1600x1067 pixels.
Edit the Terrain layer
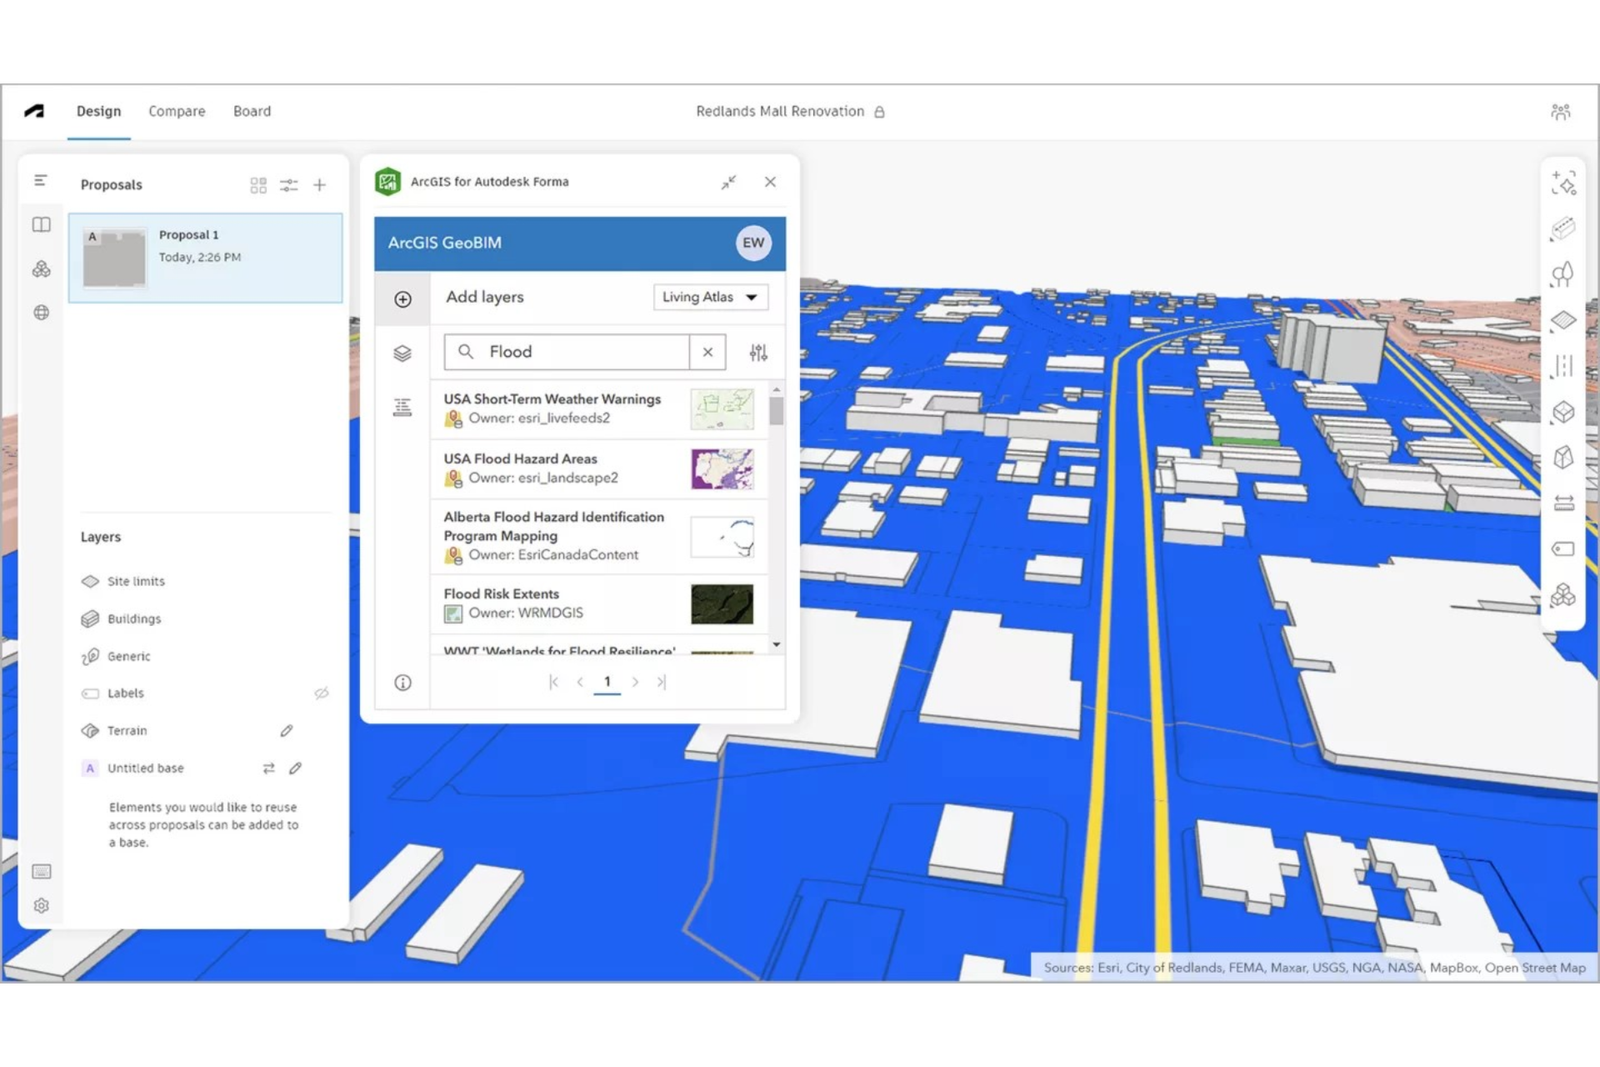(x=286, y=731)
